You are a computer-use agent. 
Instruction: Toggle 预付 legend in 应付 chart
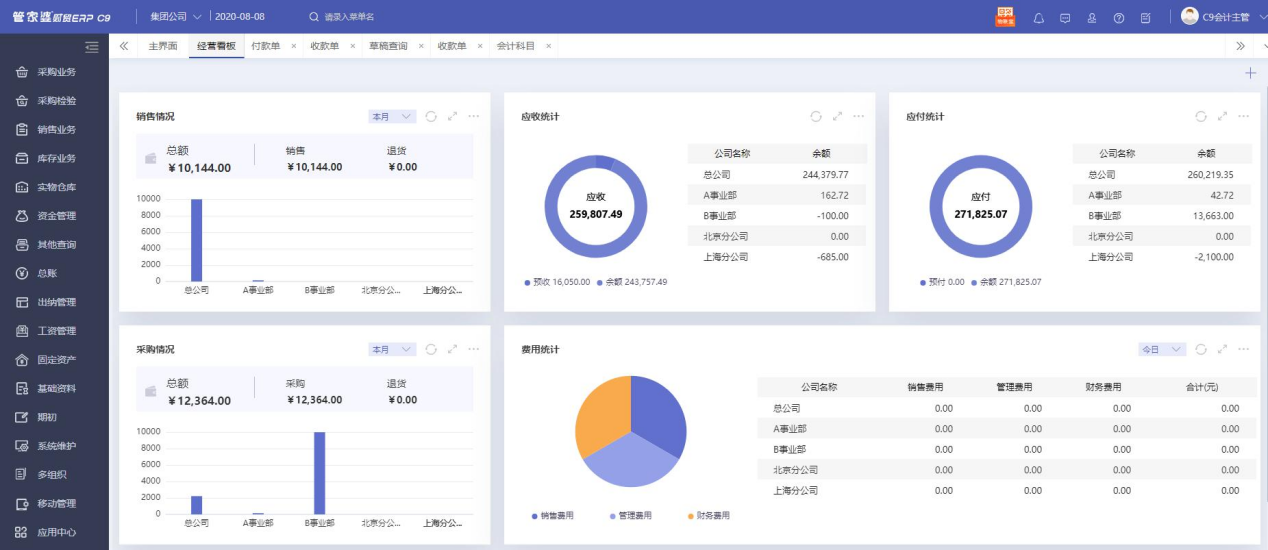(942, 282)
